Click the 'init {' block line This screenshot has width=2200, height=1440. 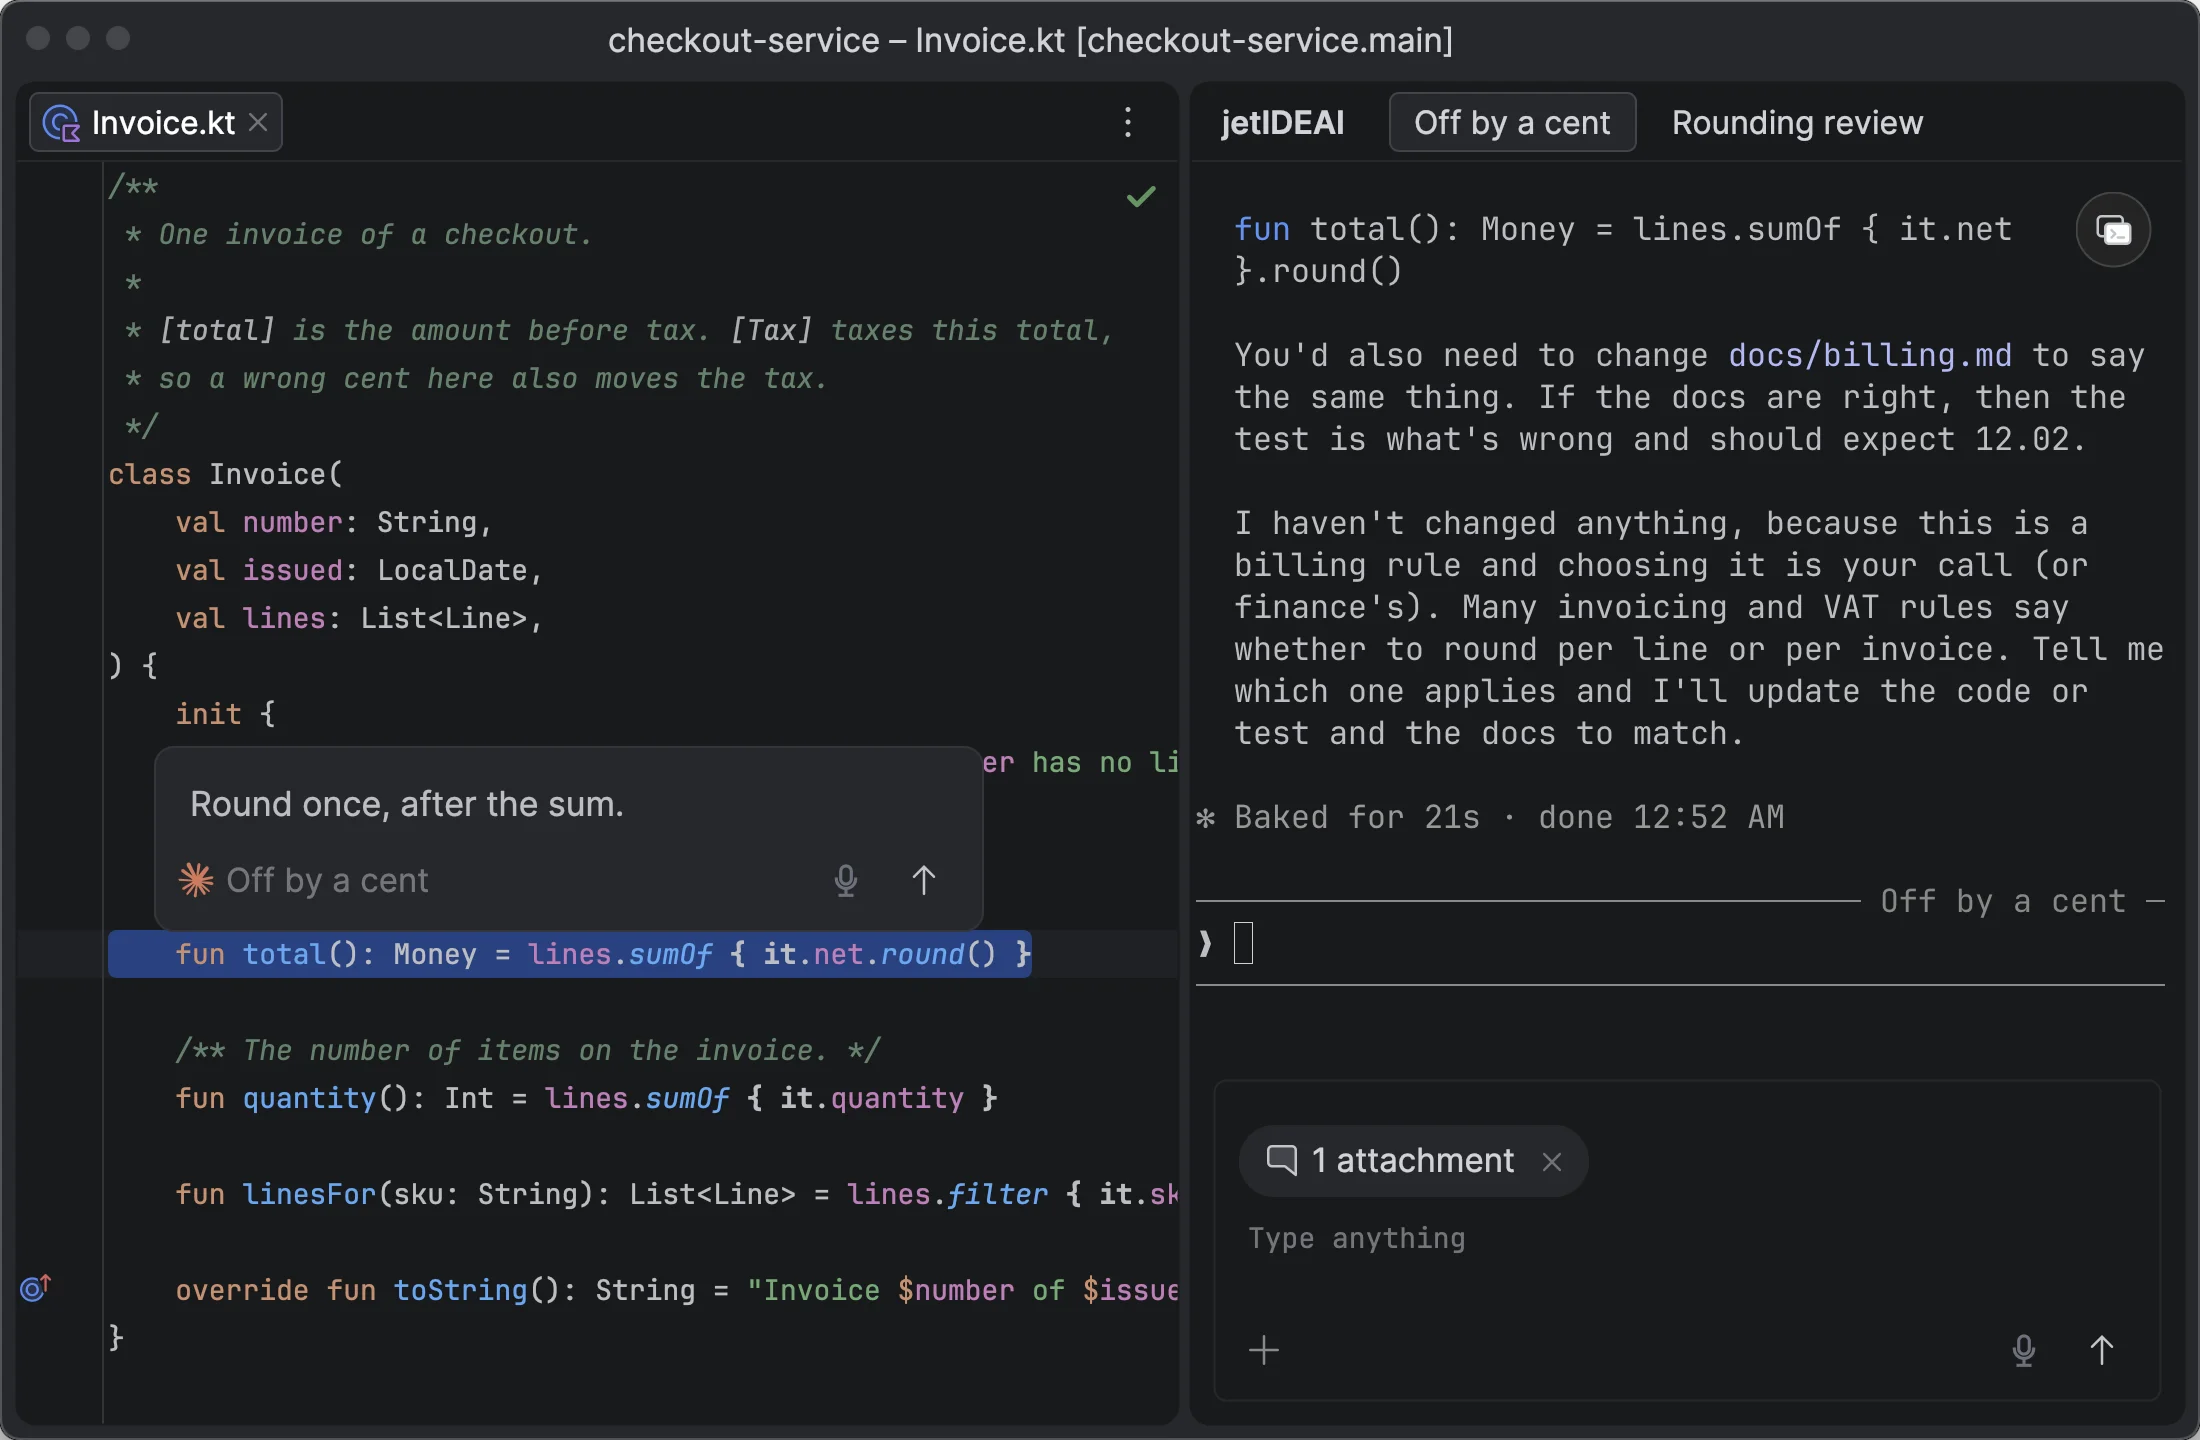(x=226, y=714)
